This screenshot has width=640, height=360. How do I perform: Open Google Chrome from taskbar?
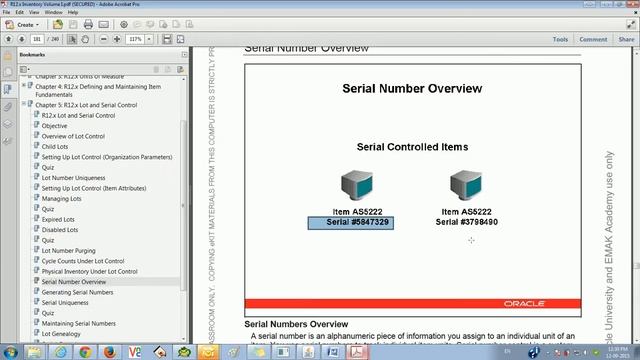[x=85, y=352]
